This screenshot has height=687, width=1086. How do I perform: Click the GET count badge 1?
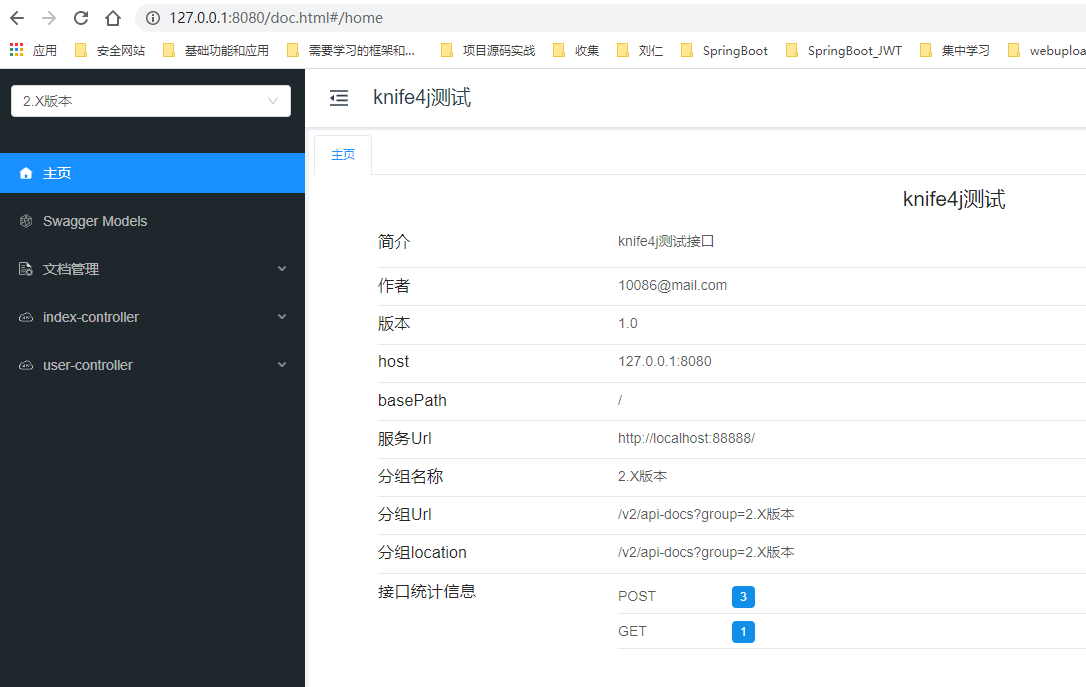pyautogui.click(x=743, y=632)
